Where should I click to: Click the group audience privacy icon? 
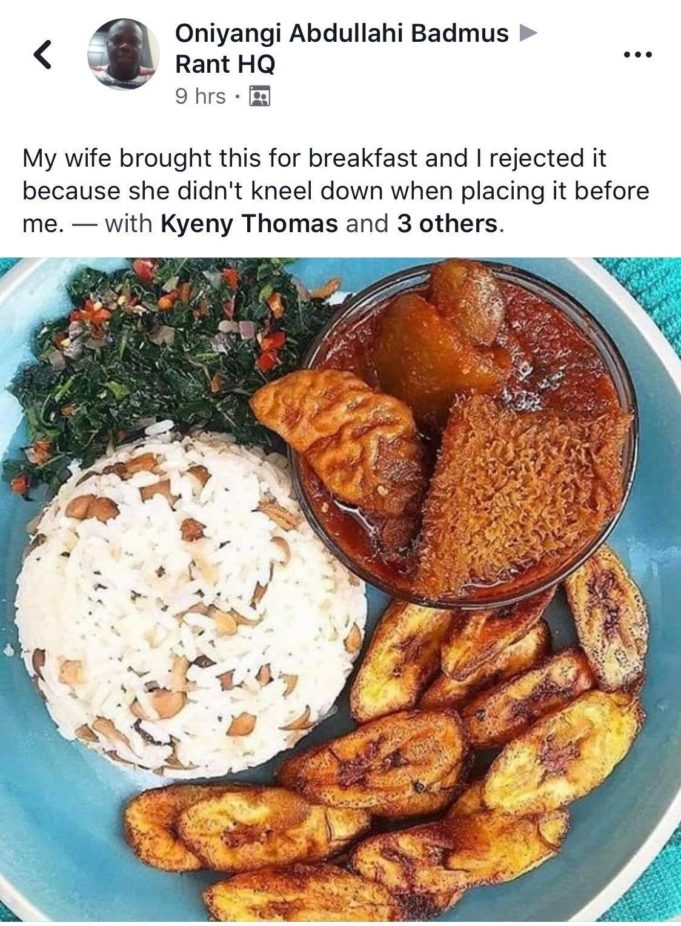point(259,96)
